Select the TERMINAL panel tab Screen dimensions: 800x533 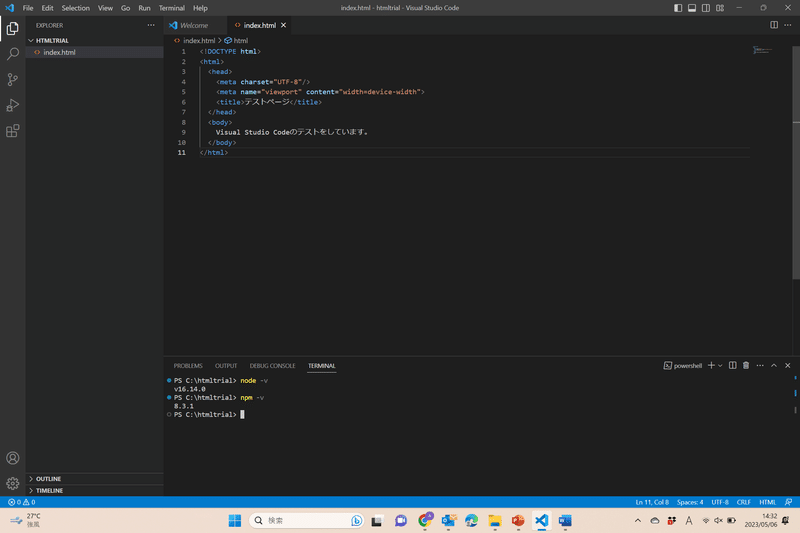coord(321,366)
